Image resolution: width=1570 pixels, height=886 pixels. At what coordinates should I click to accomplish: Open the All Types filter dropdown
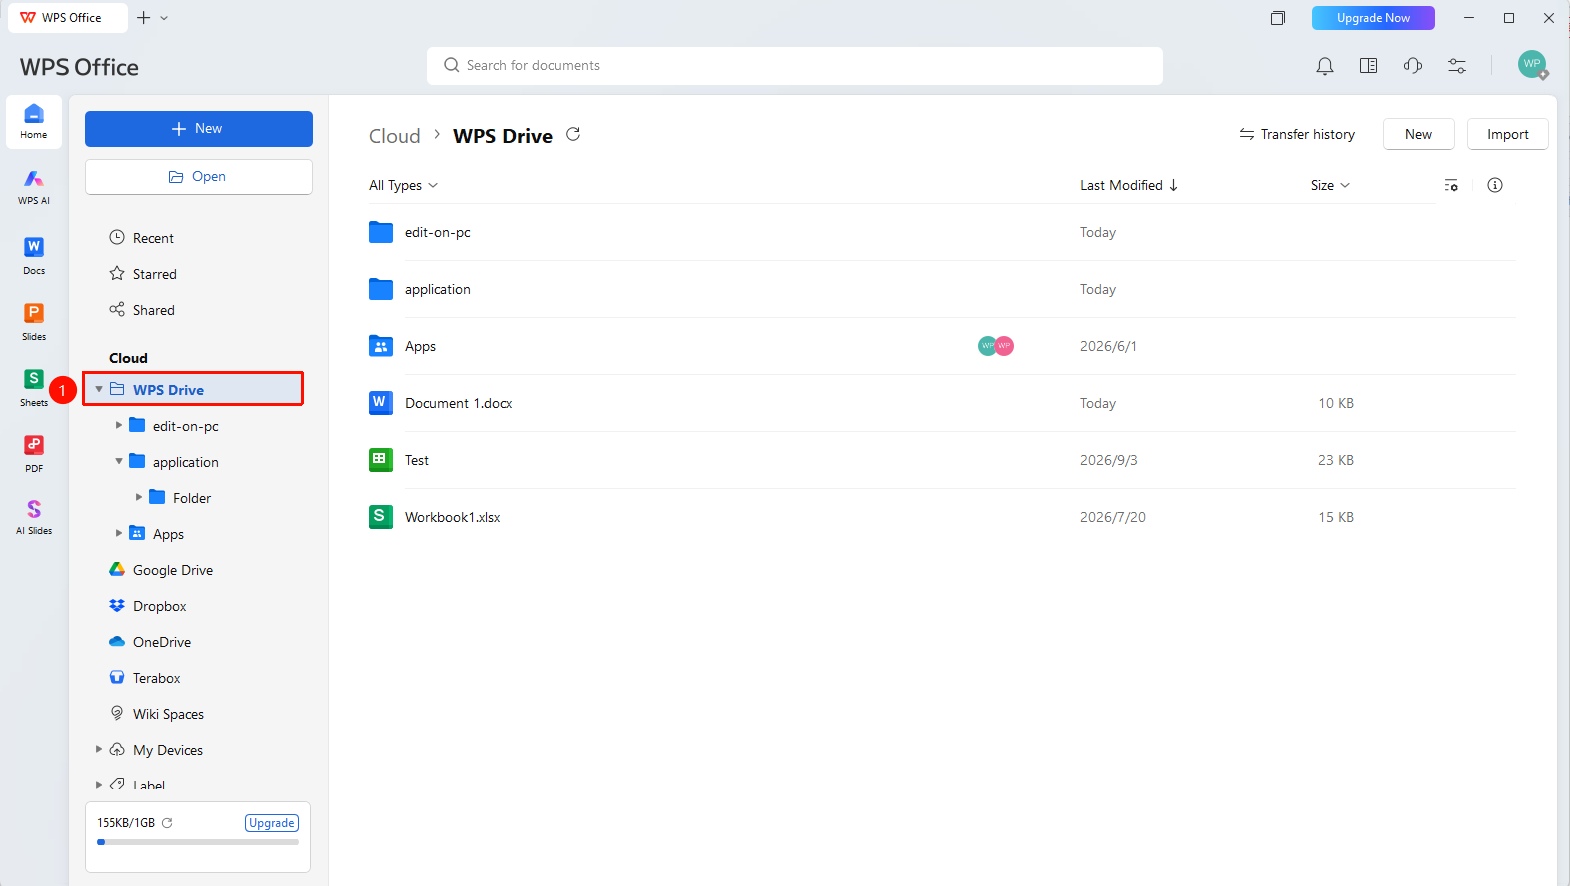[403, 185]
